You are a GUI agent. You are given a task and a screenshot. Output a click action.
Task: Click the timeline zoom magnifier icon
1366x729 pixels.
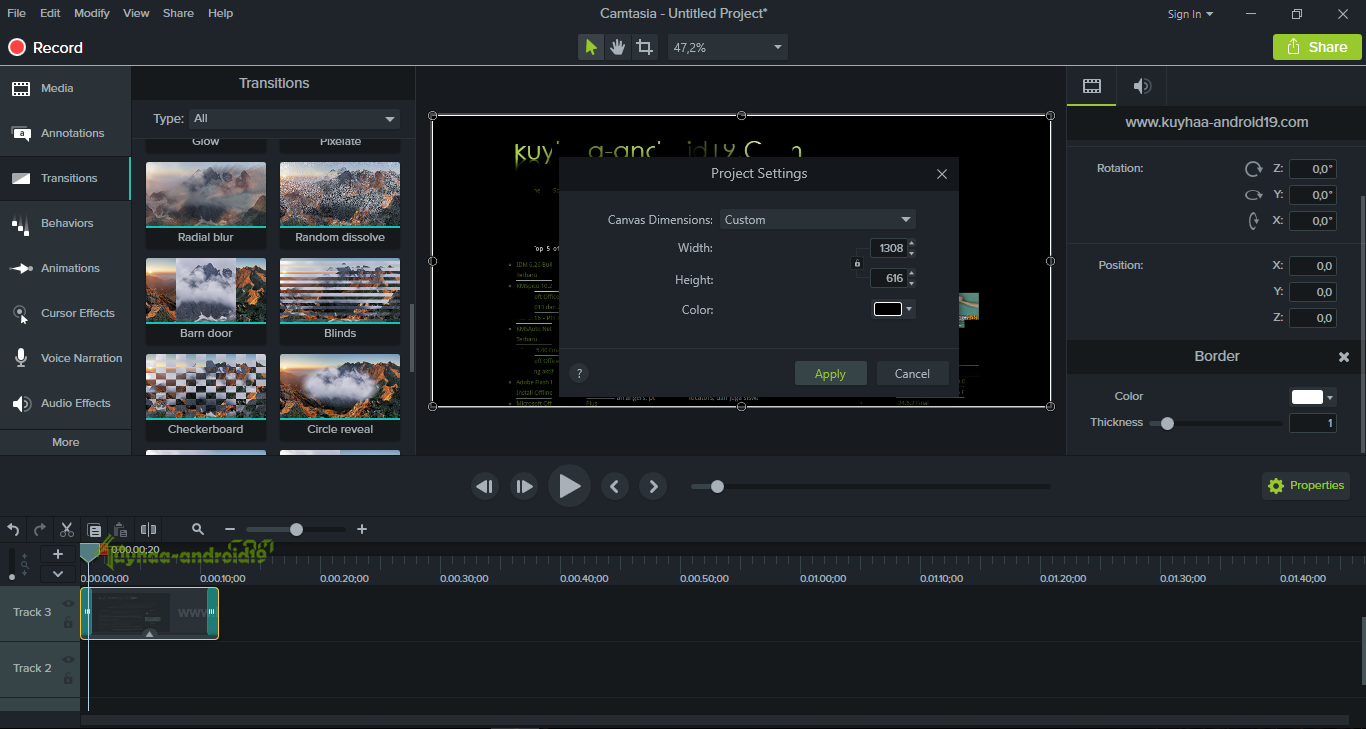[198, 530]
